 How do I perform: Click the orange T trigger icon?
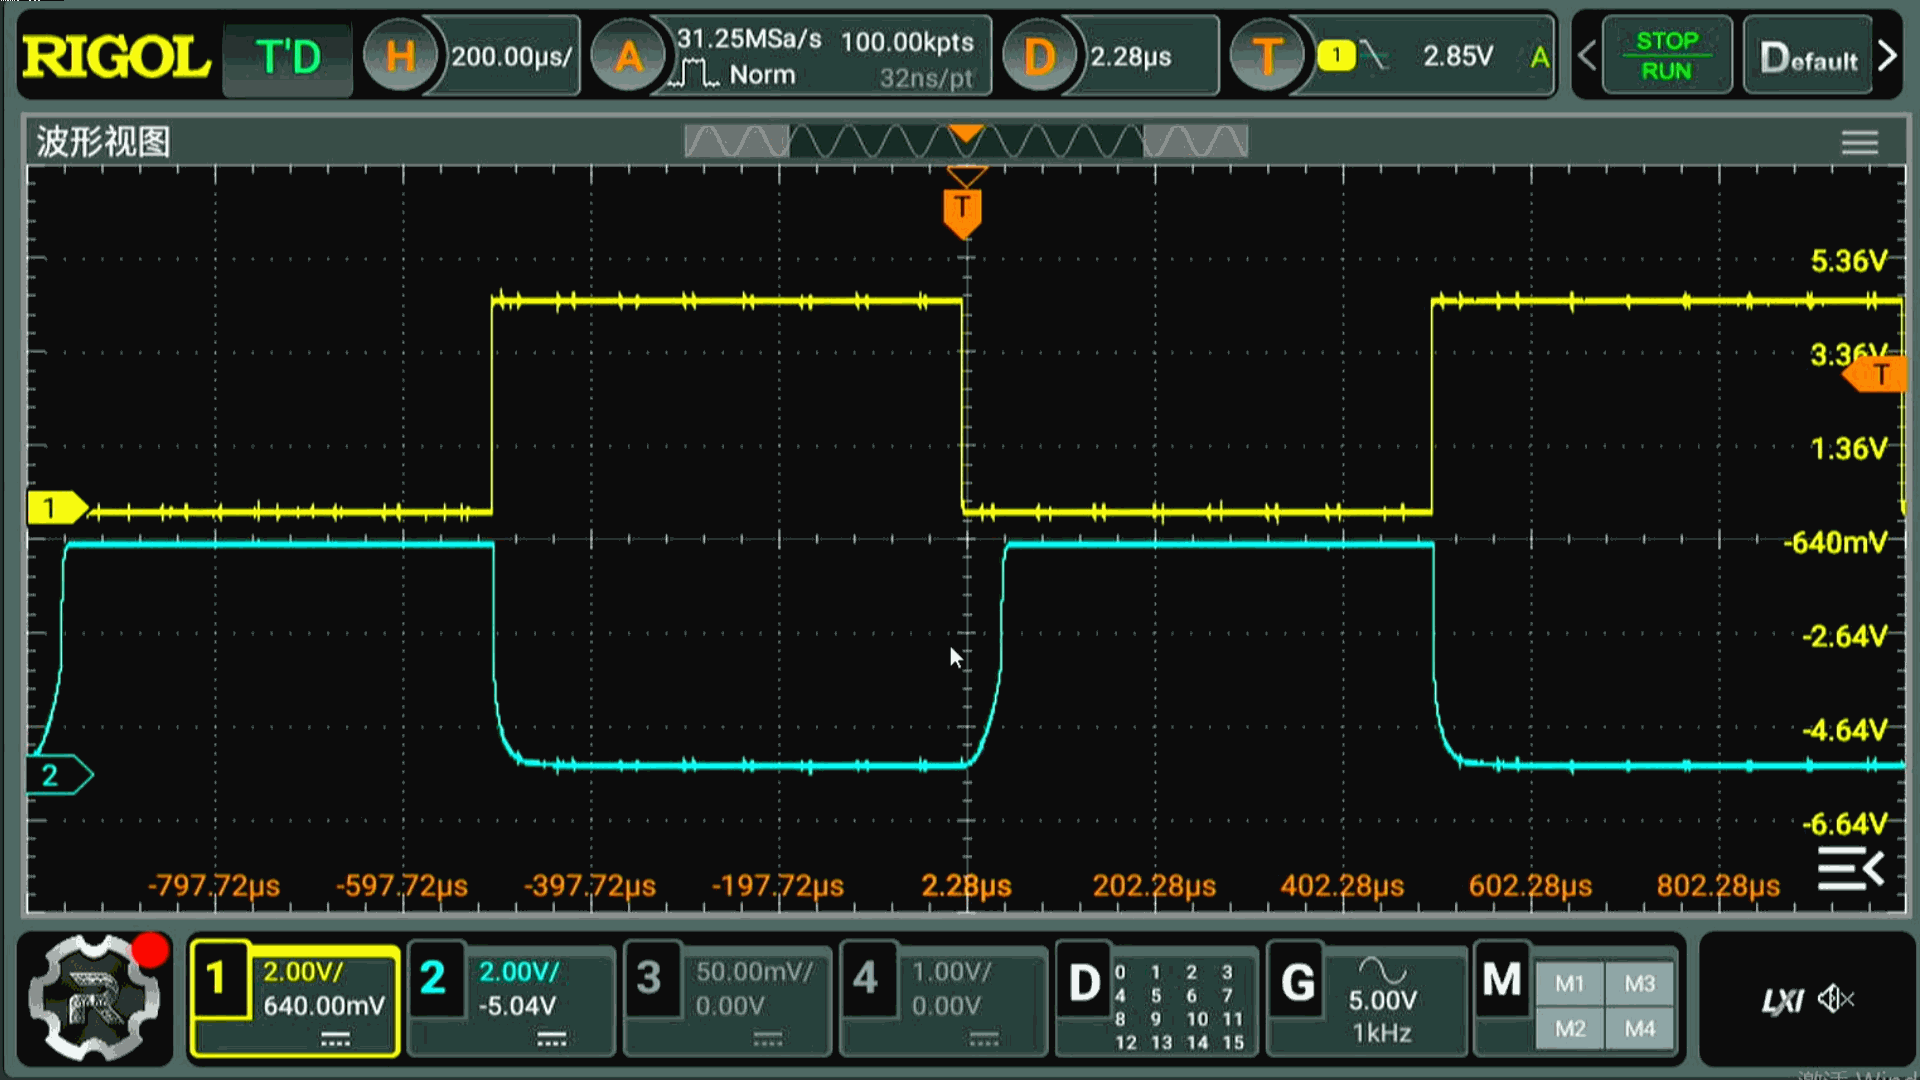pos(1266,56)
